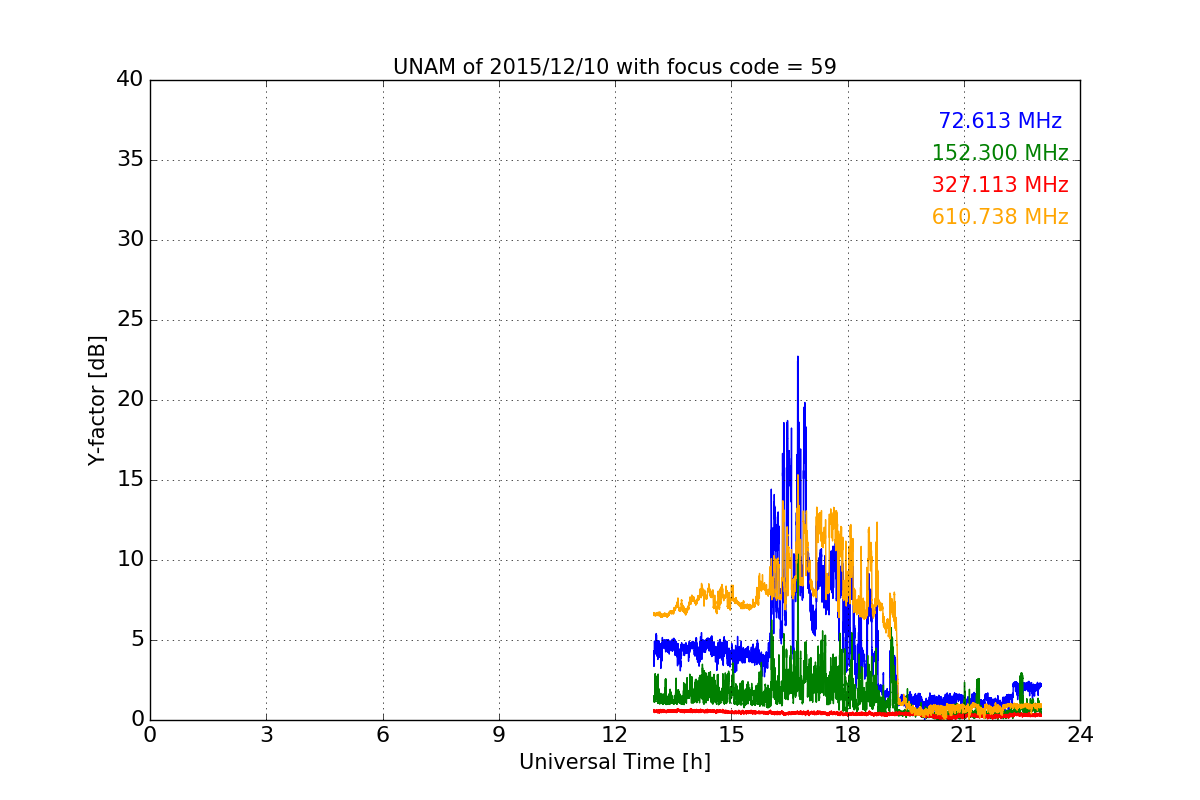Viewport: 1200px width, 800px height.
Task: Click the 'Y-factor [dB]' axis label
Action: [x=97, y=400]
